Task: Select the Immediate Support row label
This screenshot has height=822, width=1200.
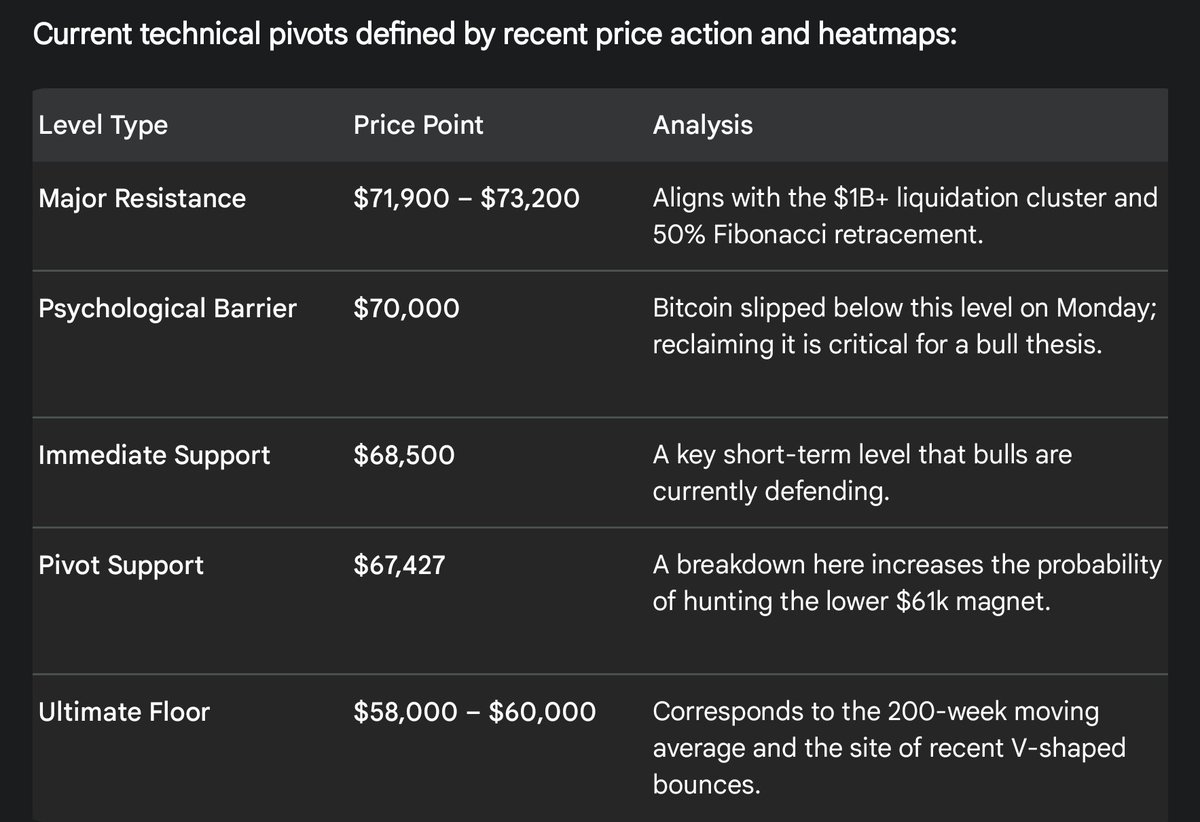Action: (x=154, y=455)
